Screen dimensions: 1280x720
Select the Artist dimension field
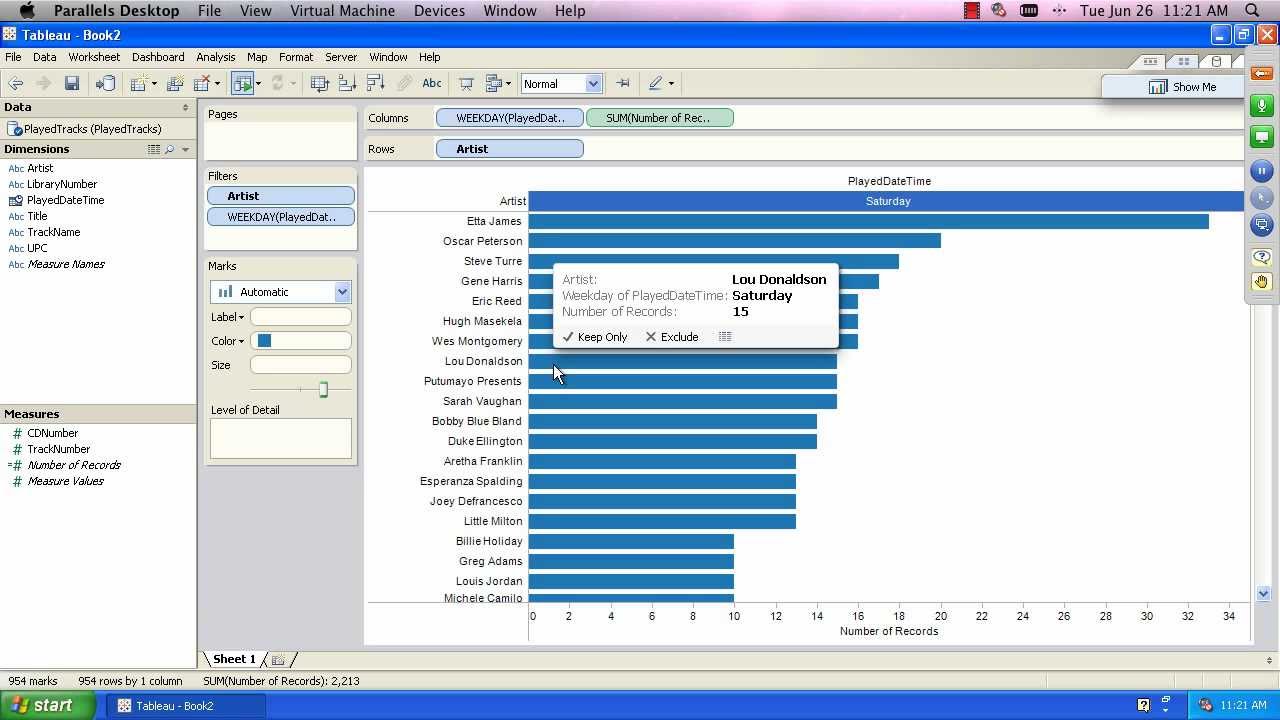pyautogui.click(x=40, y=168)
